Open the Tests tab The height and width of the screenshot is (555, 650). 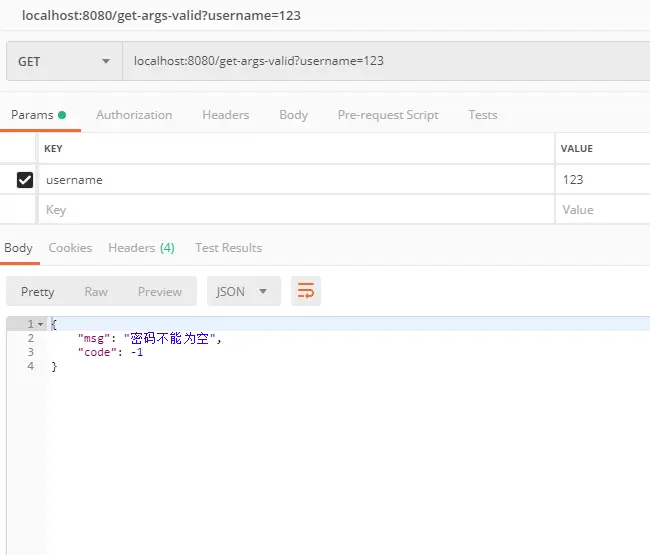click(x=483, y=115)
